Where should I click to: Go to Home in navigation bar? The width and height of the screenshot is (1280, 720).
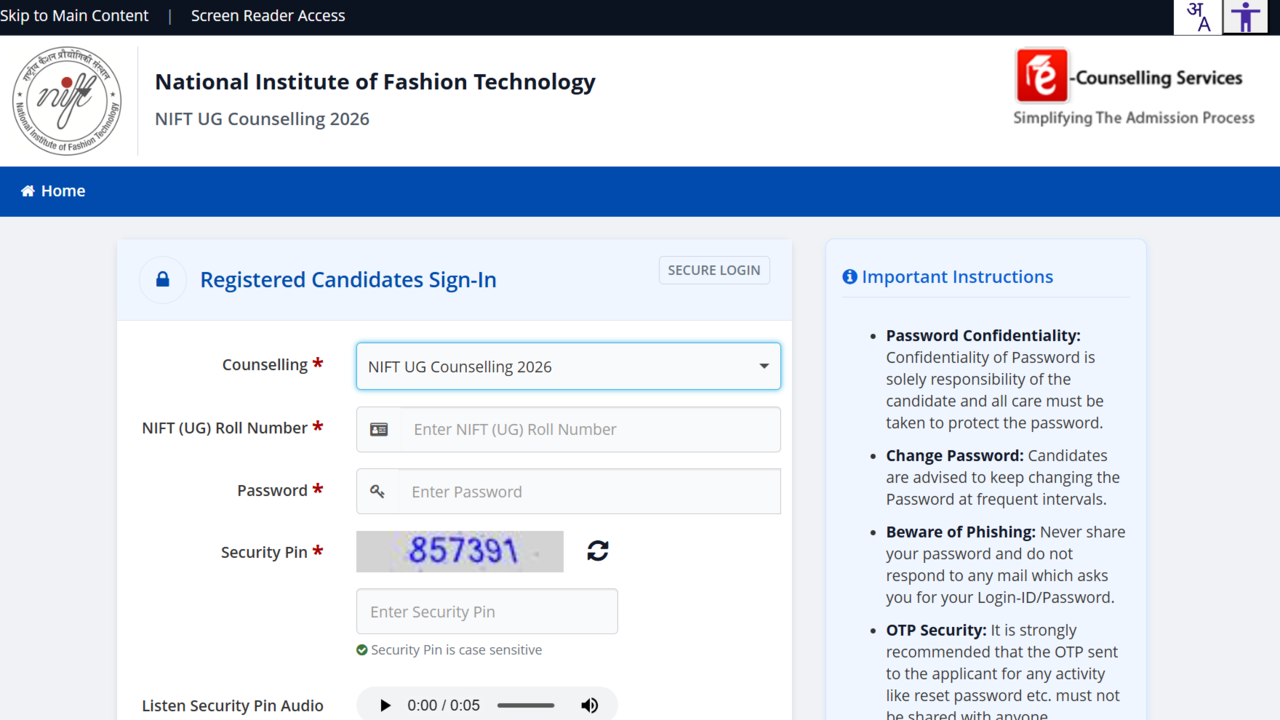pyautogui.click(x=53, y=191)
